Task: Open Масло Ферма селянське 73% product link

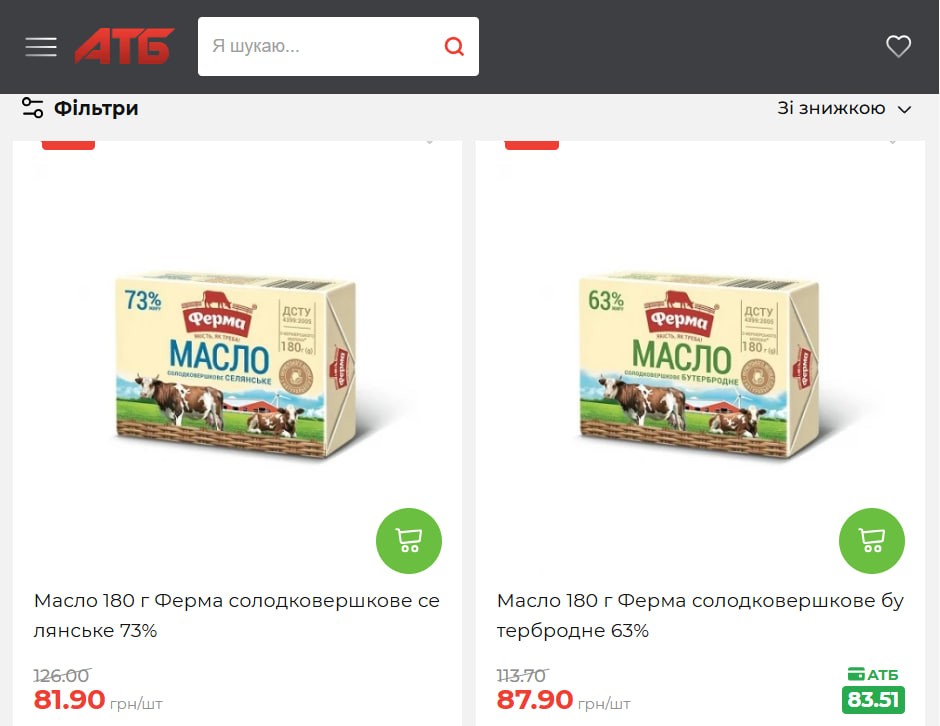Action: (237, 615)
